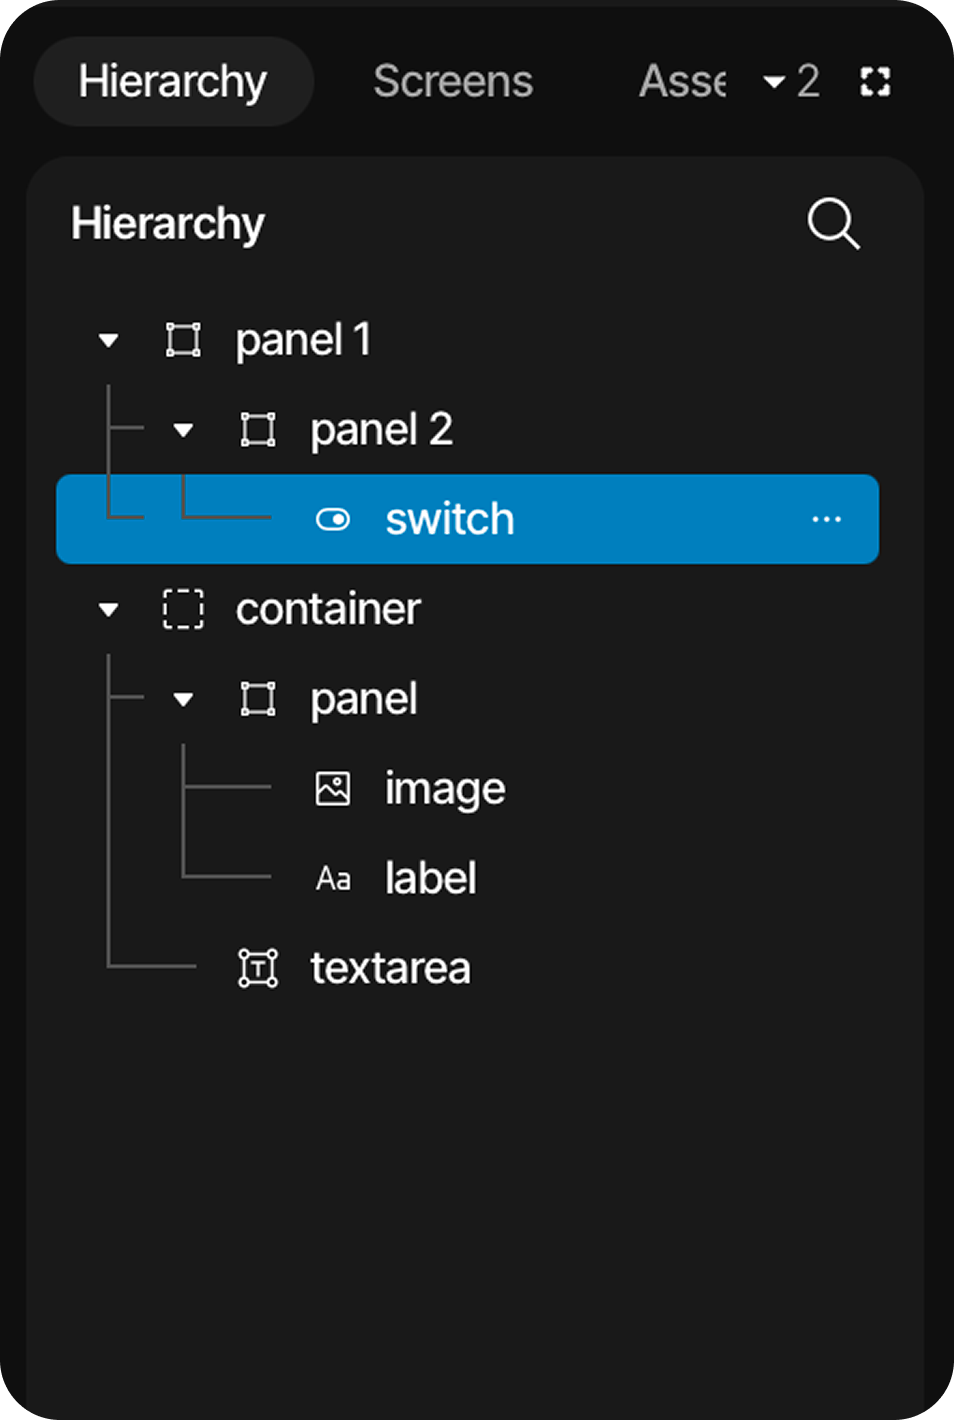This screenshot has width=954, height=1420.
Task: Select the textarea item in the tree
Action: click(x=390, y=968)
